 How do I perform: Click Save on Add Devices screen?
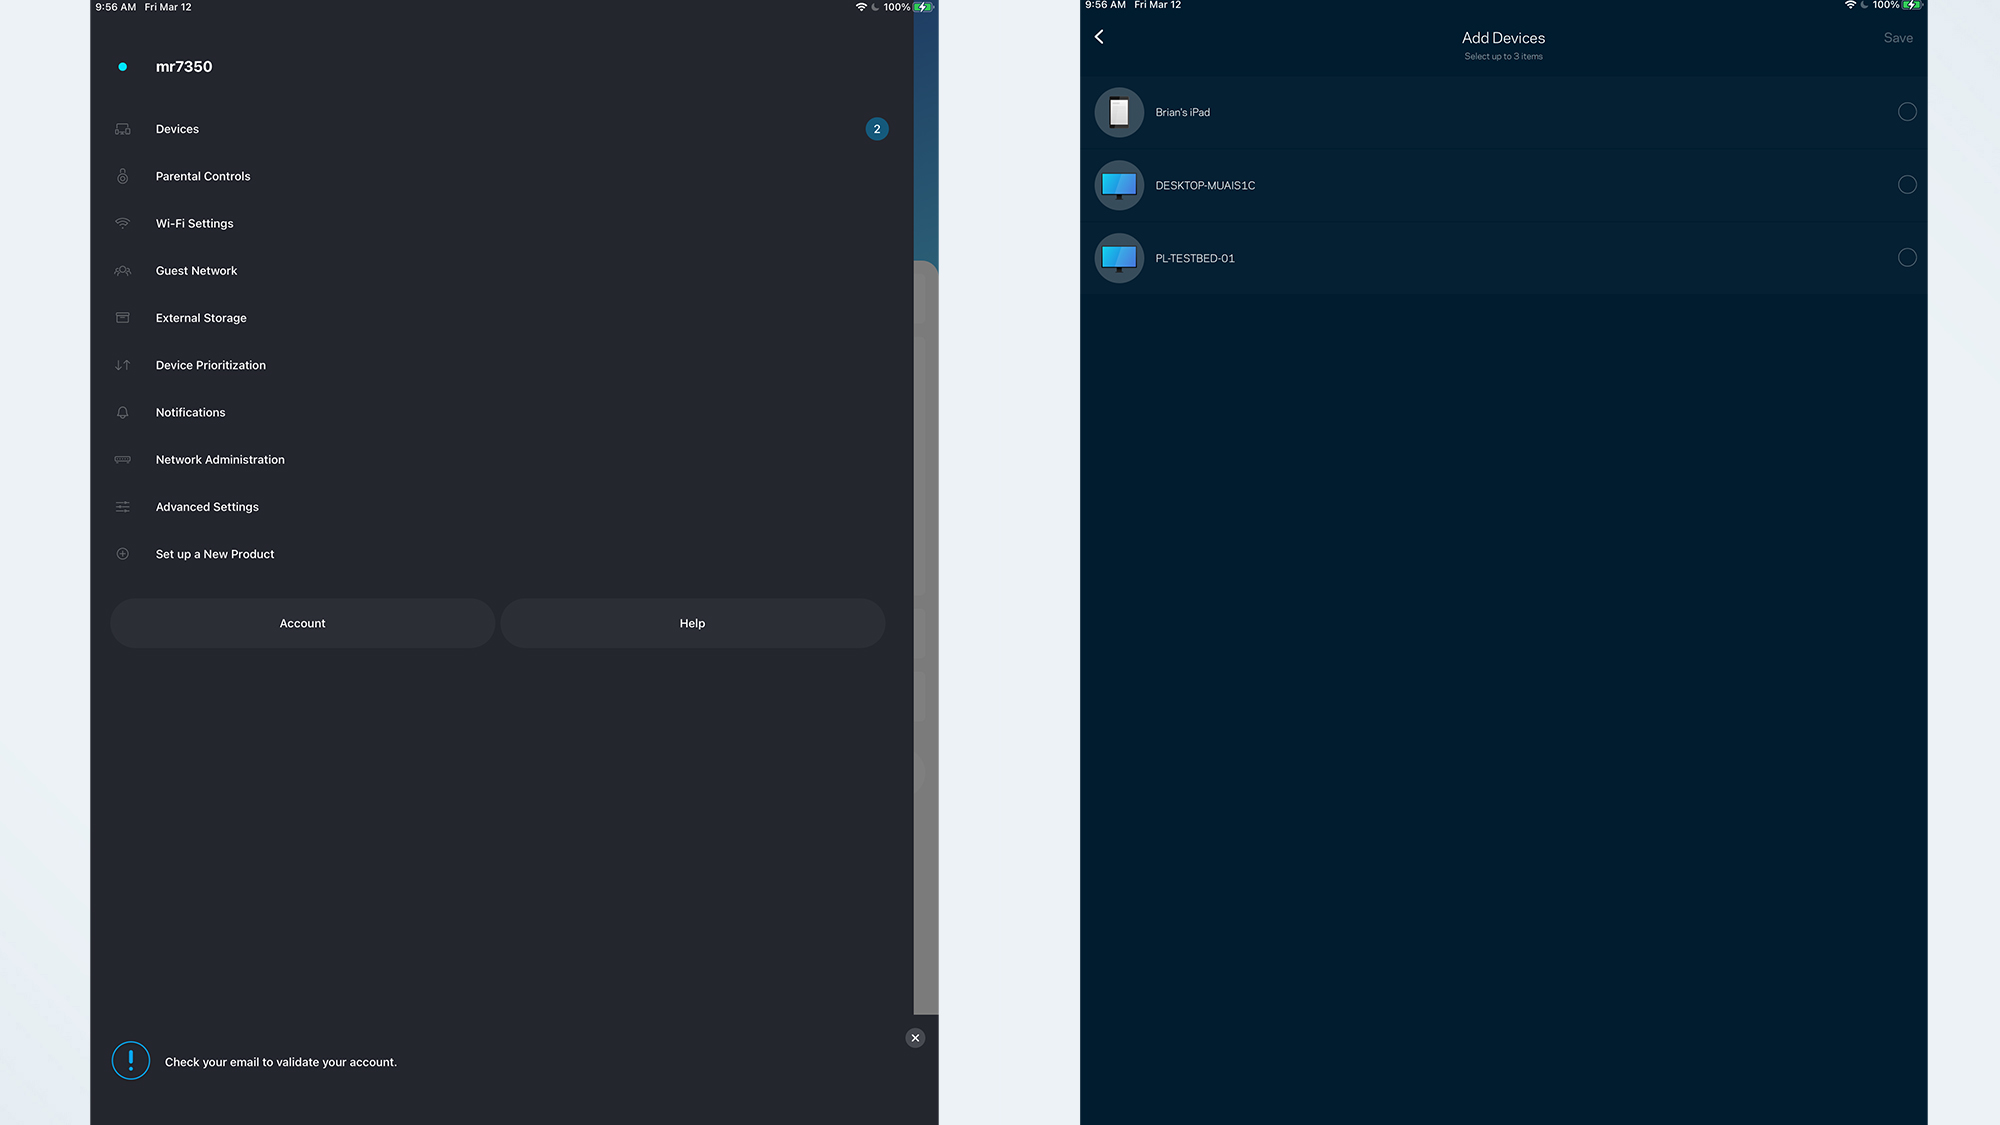coord(1898,38)
